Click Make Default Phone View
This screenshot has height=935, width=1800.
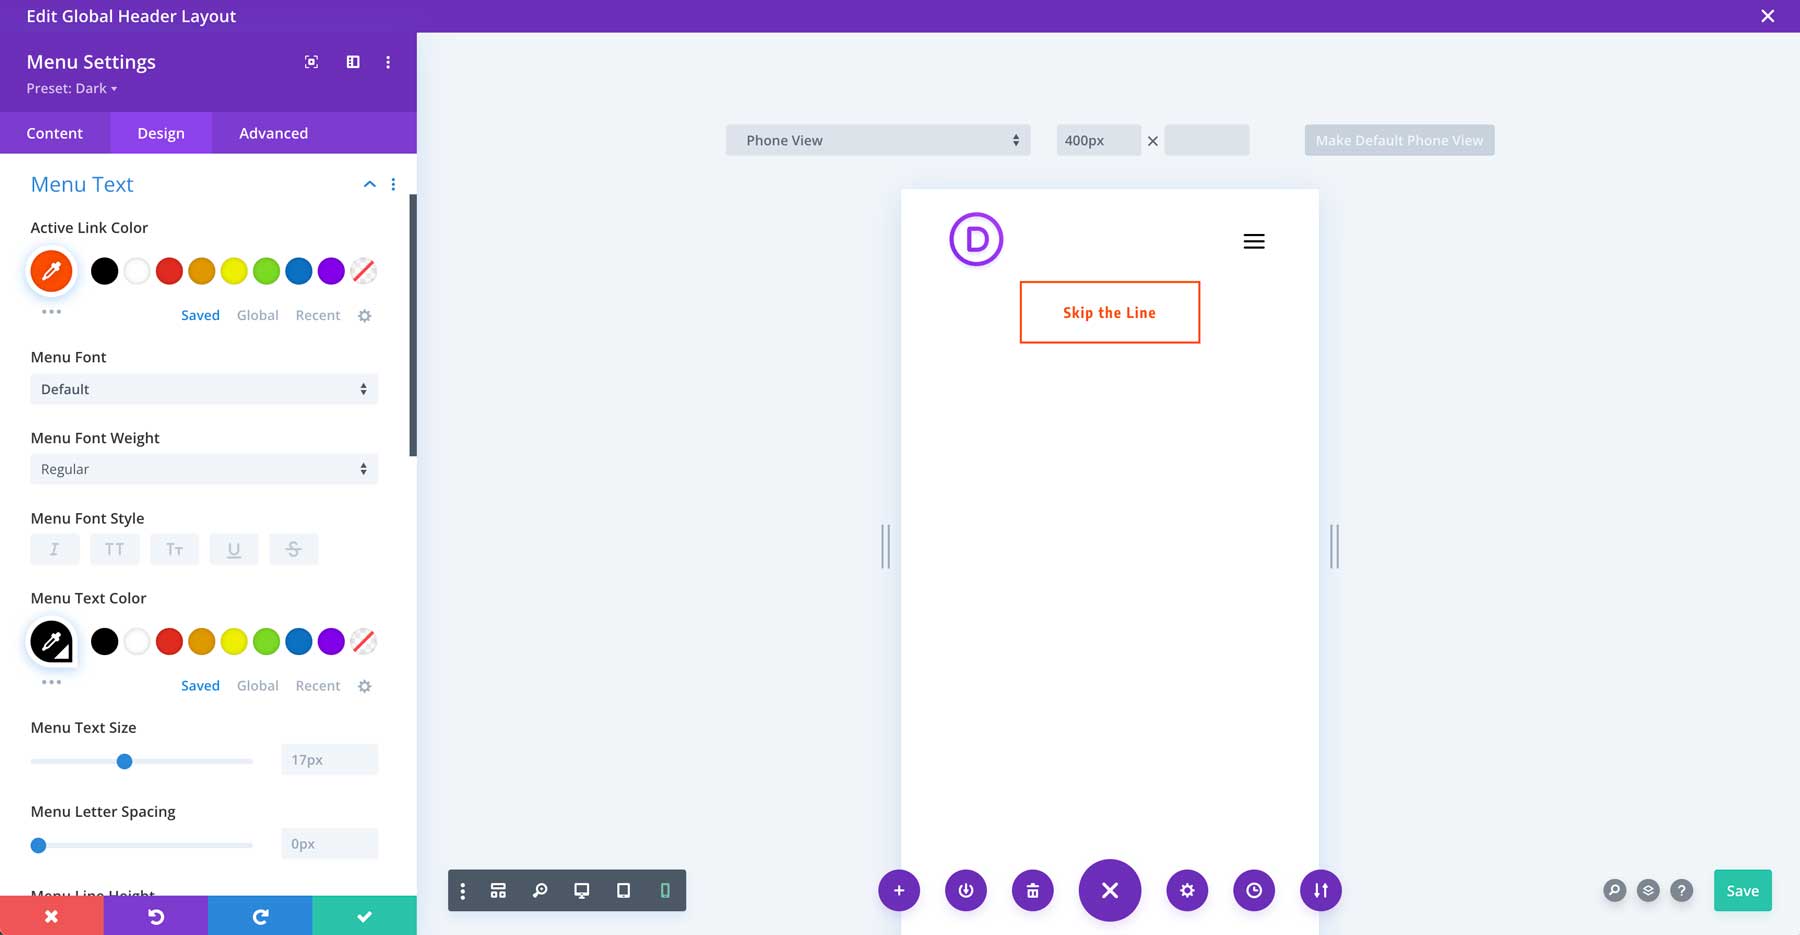1398,140
